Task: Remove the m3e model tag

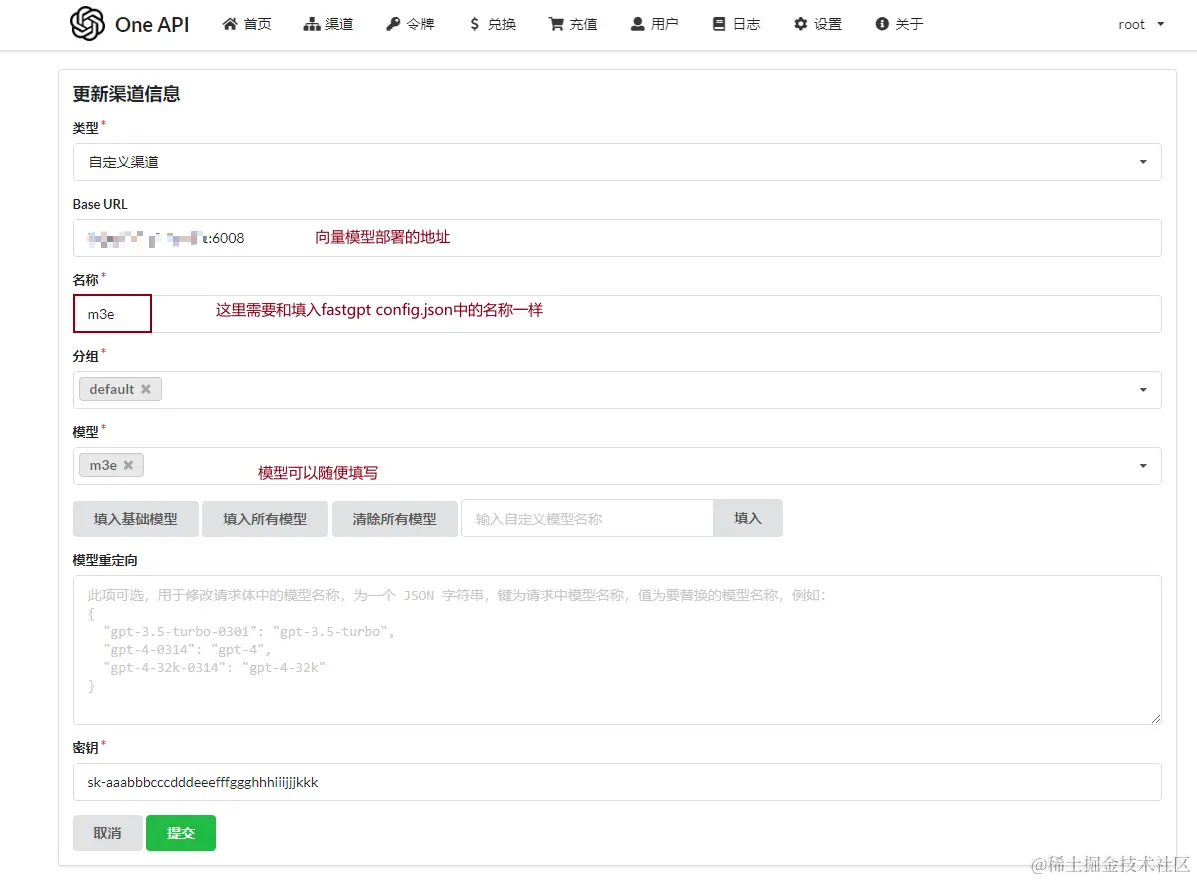Action: pos(128,465)
